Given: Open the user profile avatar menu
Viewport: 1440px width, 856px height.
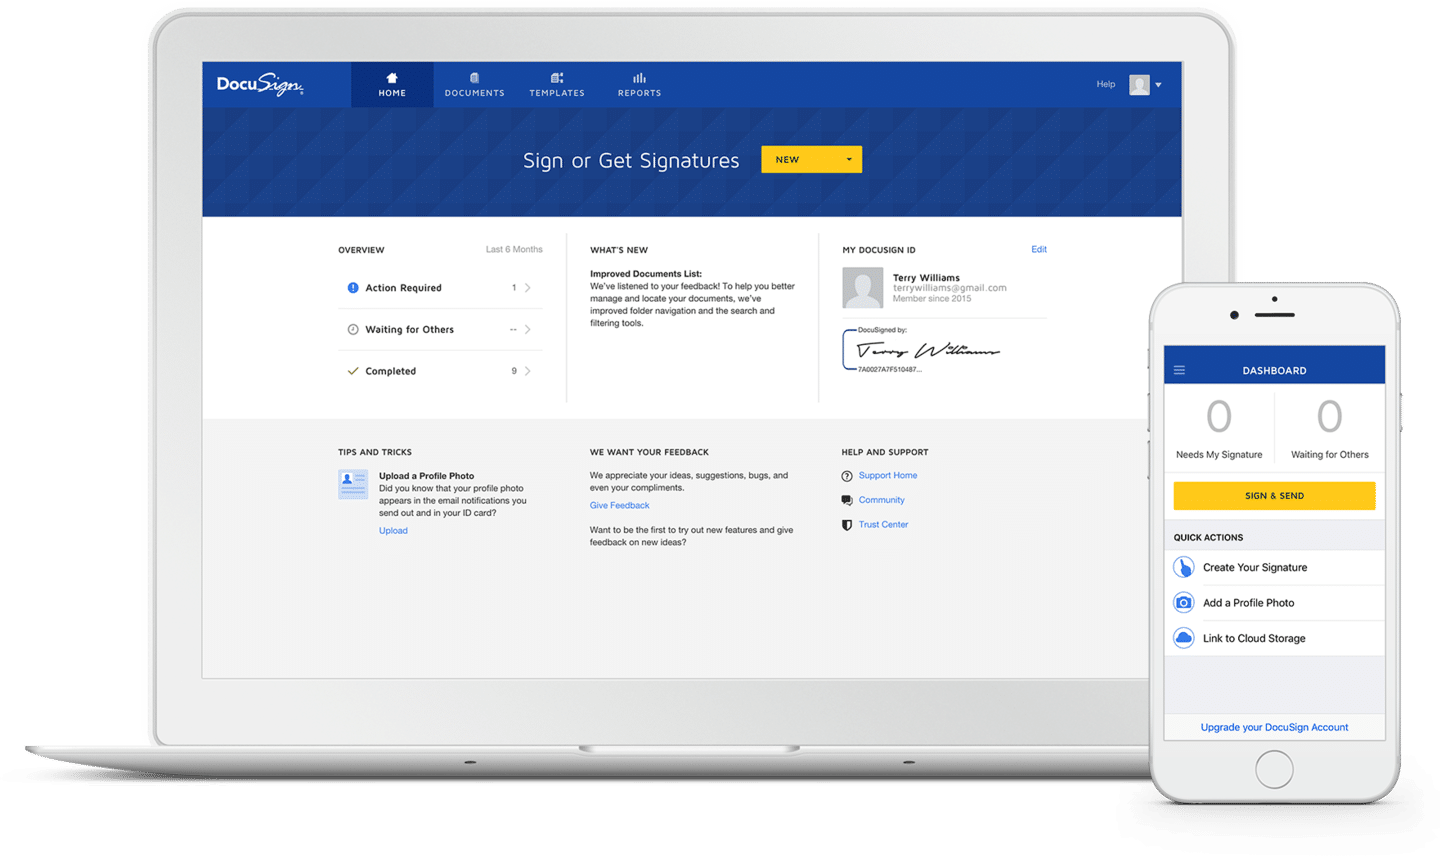Looking at the screenshot, I should [x=1144, y=85].
